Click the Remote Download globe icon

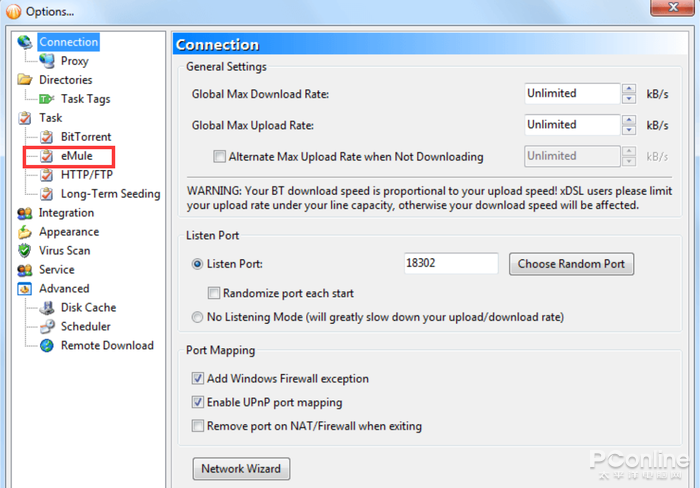(47, 346)
